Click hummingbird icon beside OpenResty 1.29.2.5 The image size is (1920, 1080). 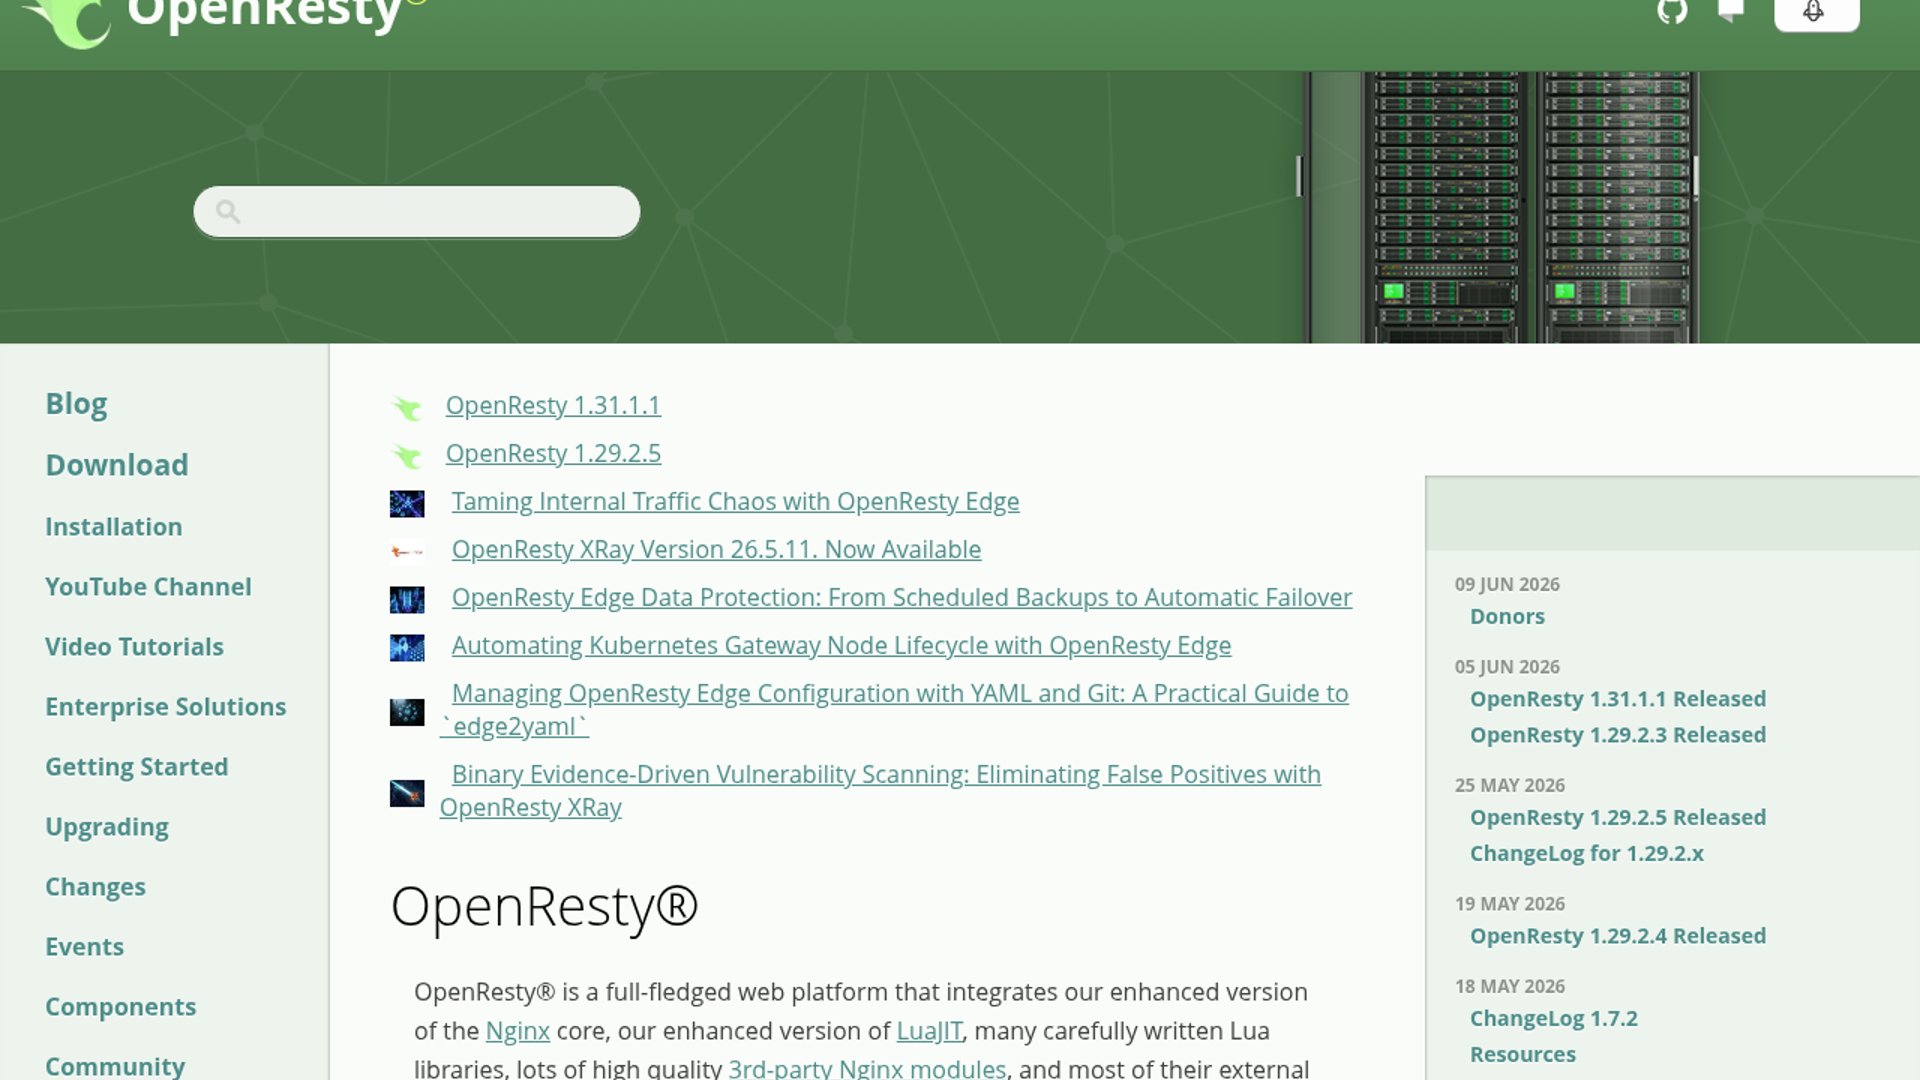[407, 455]
